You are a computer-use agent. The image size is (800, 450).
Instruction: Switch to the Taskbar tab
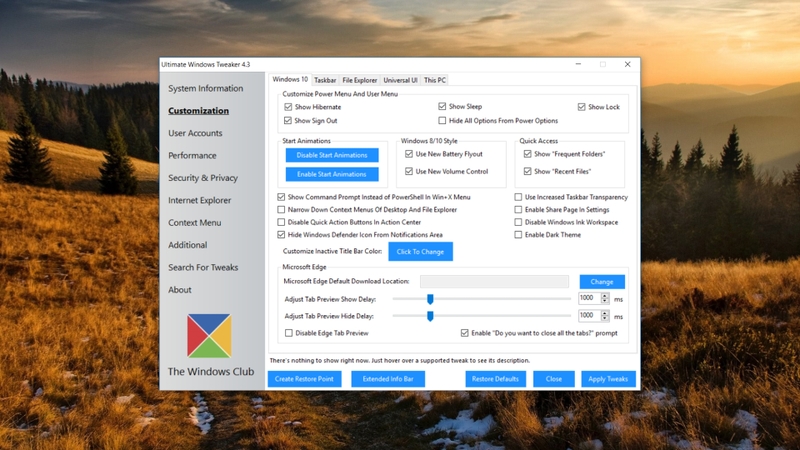click(x=325, y=80)
